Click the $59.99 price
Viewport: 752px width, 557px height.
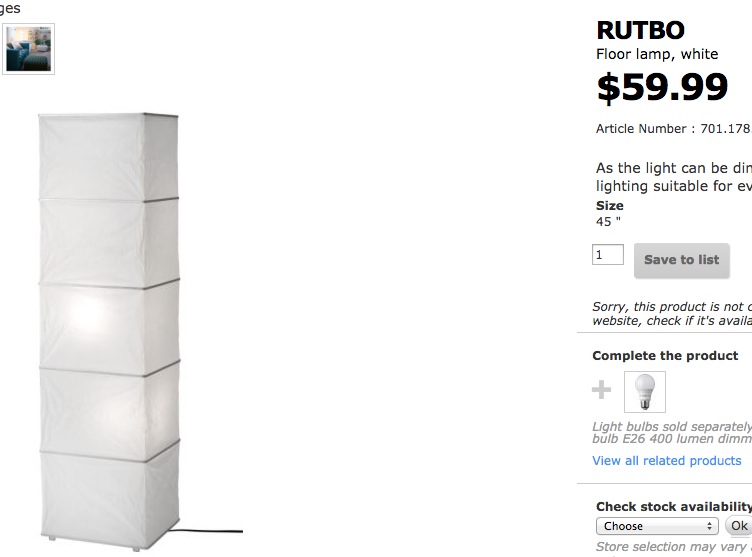[x=662, y=88]
